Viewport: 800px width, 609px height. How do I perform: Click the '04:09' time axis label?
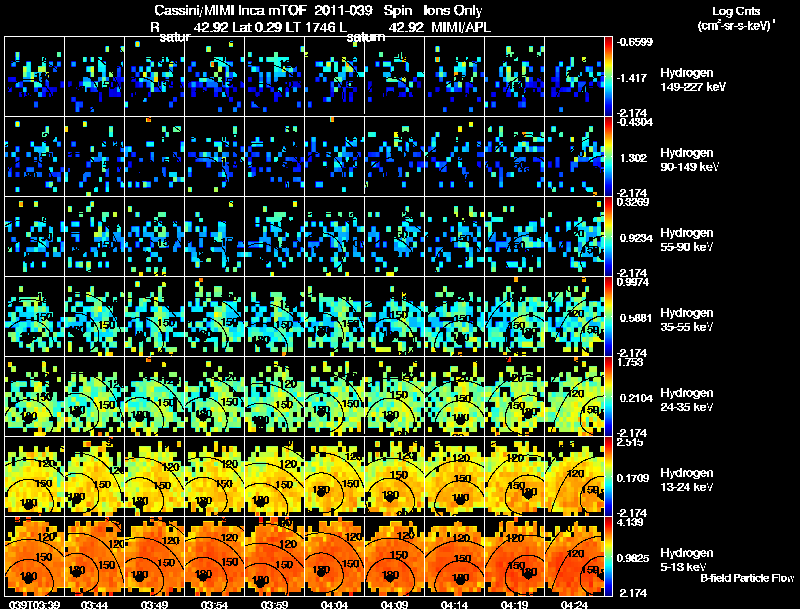pyautogui.click(x=394, y=604)
